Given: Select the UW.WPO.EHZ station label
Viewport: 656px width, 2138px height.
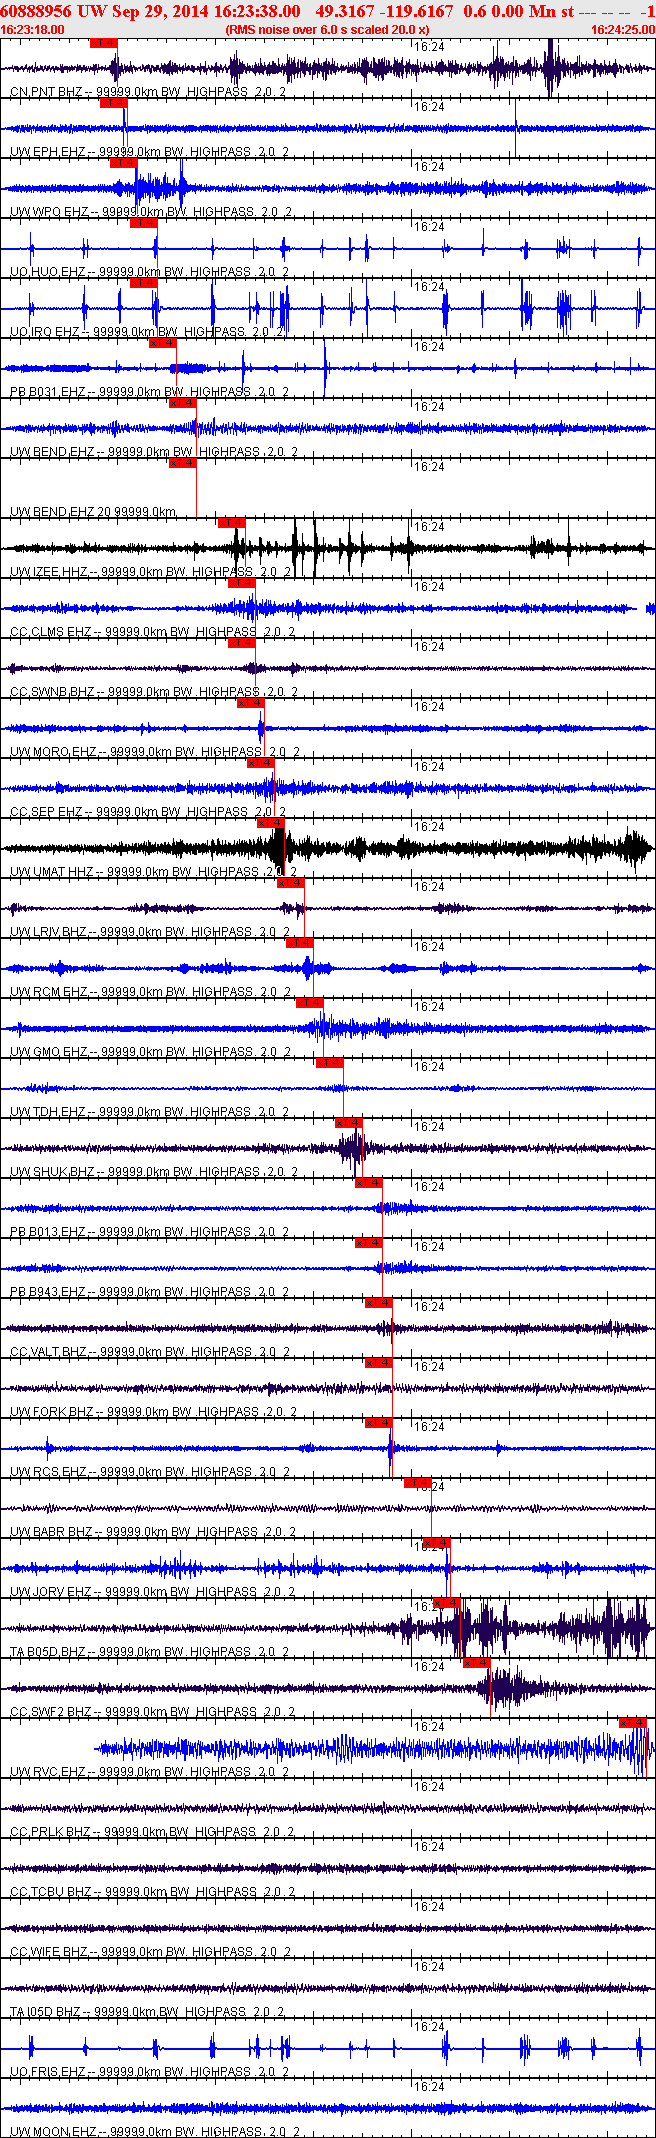Looking at the screenshot, I should pos(150,212).
